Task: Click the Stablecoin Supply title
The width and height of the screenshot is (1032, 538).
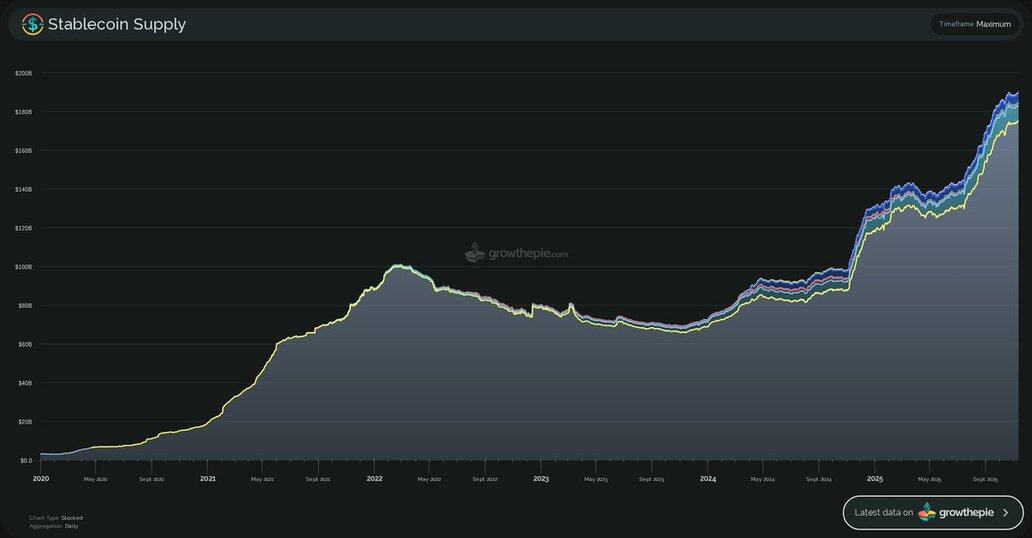Action: (x=117, y=24)
